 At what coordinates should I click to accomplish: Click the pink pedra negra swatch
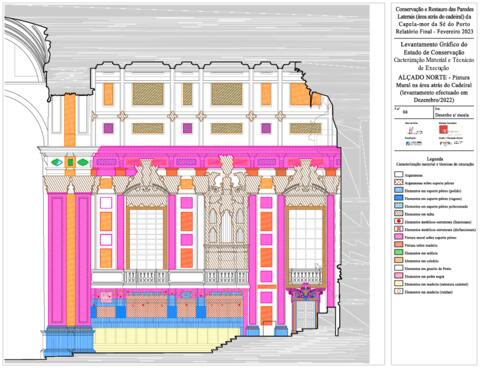click(x=399, y=276)
